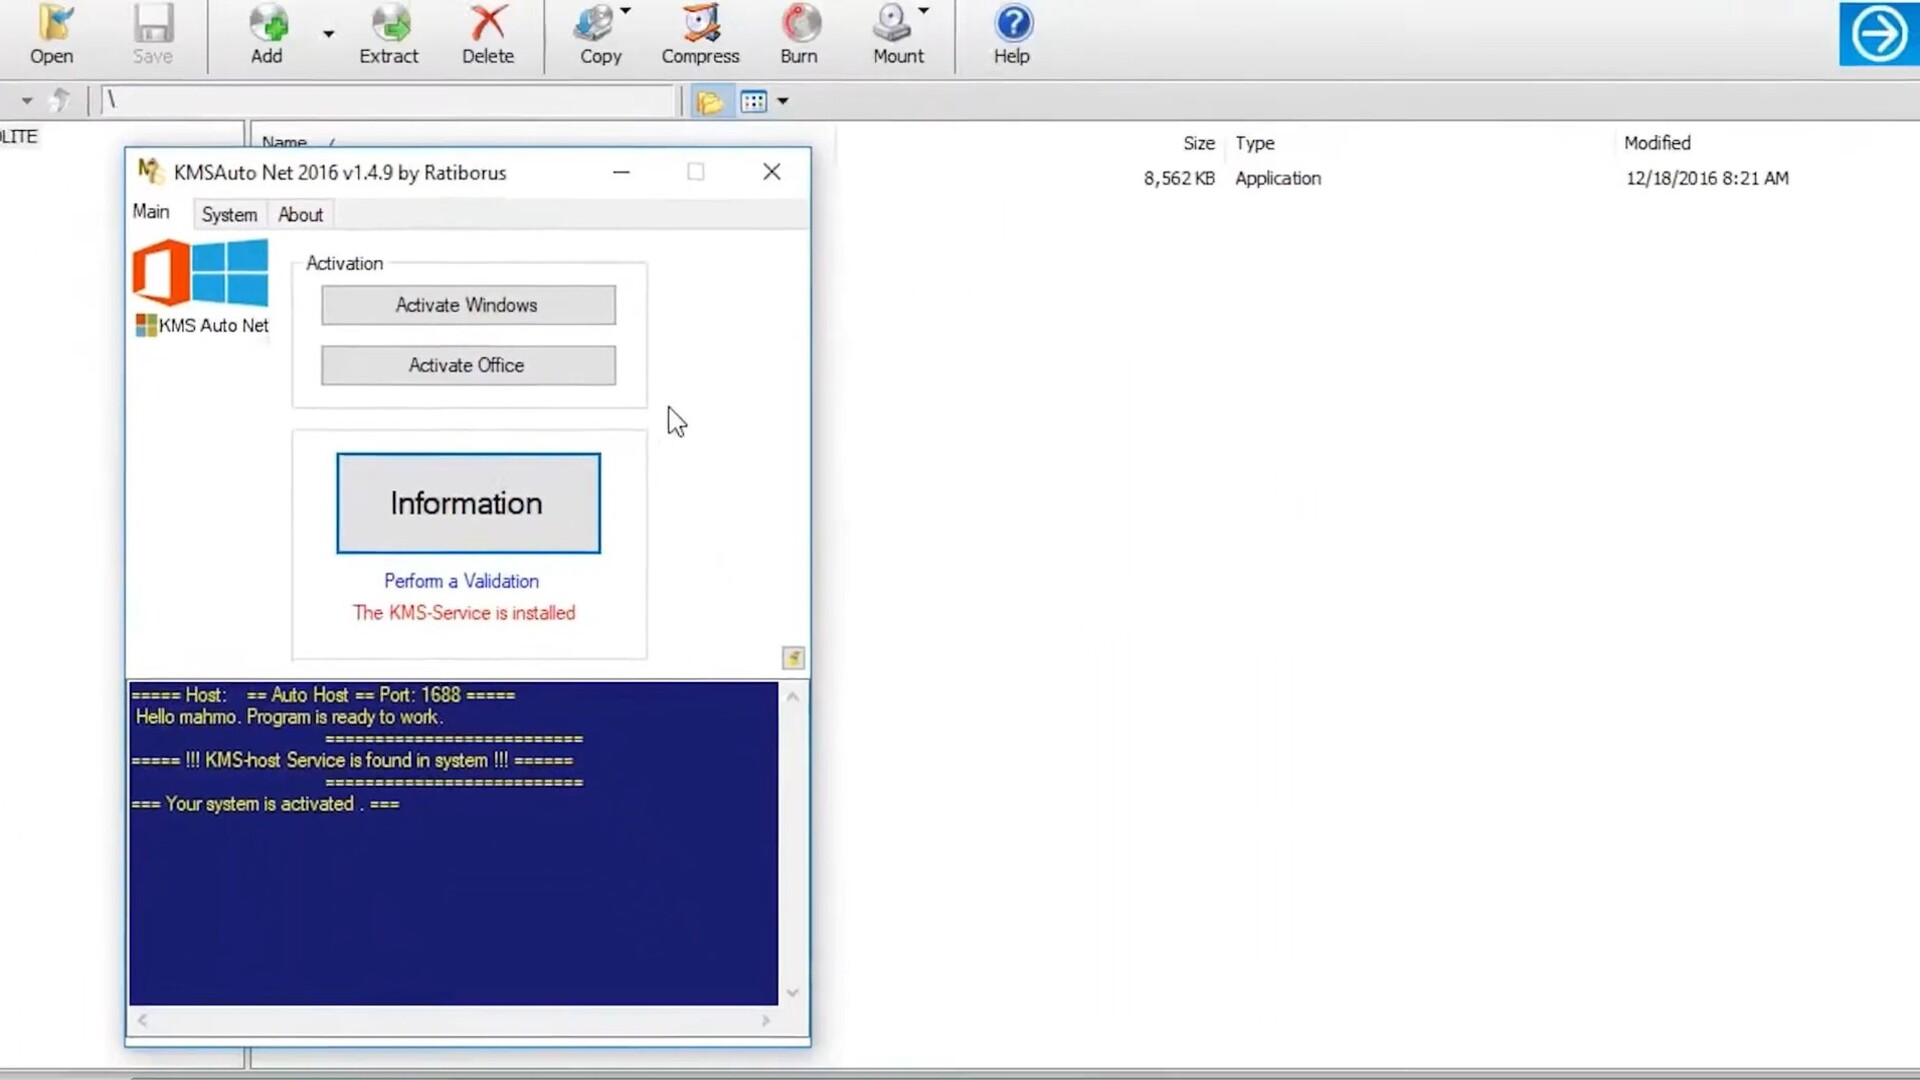Click the Copy toolbar icon
This screenshot has width=1920, height=1080.
600,35
